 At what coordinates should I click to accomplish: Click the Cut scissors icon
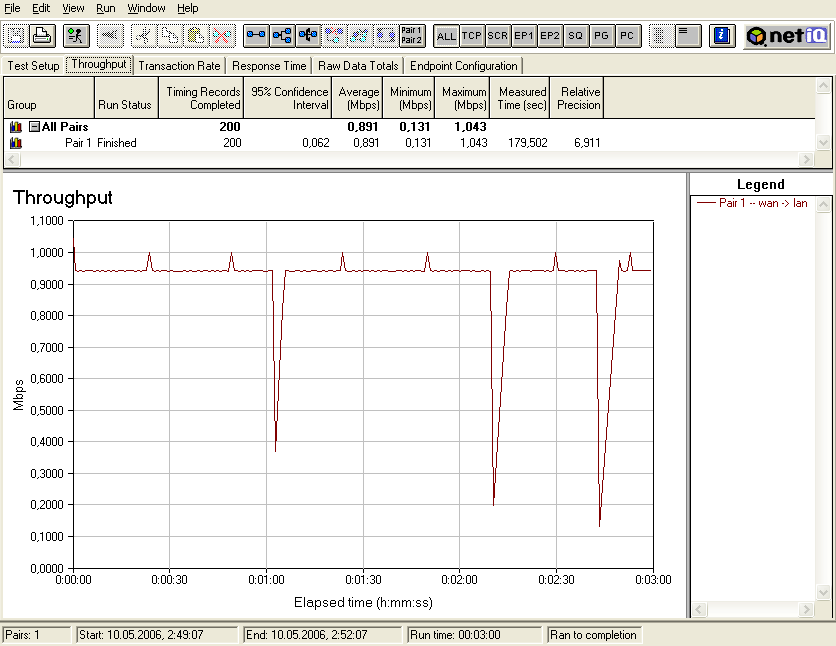(143, 36)
